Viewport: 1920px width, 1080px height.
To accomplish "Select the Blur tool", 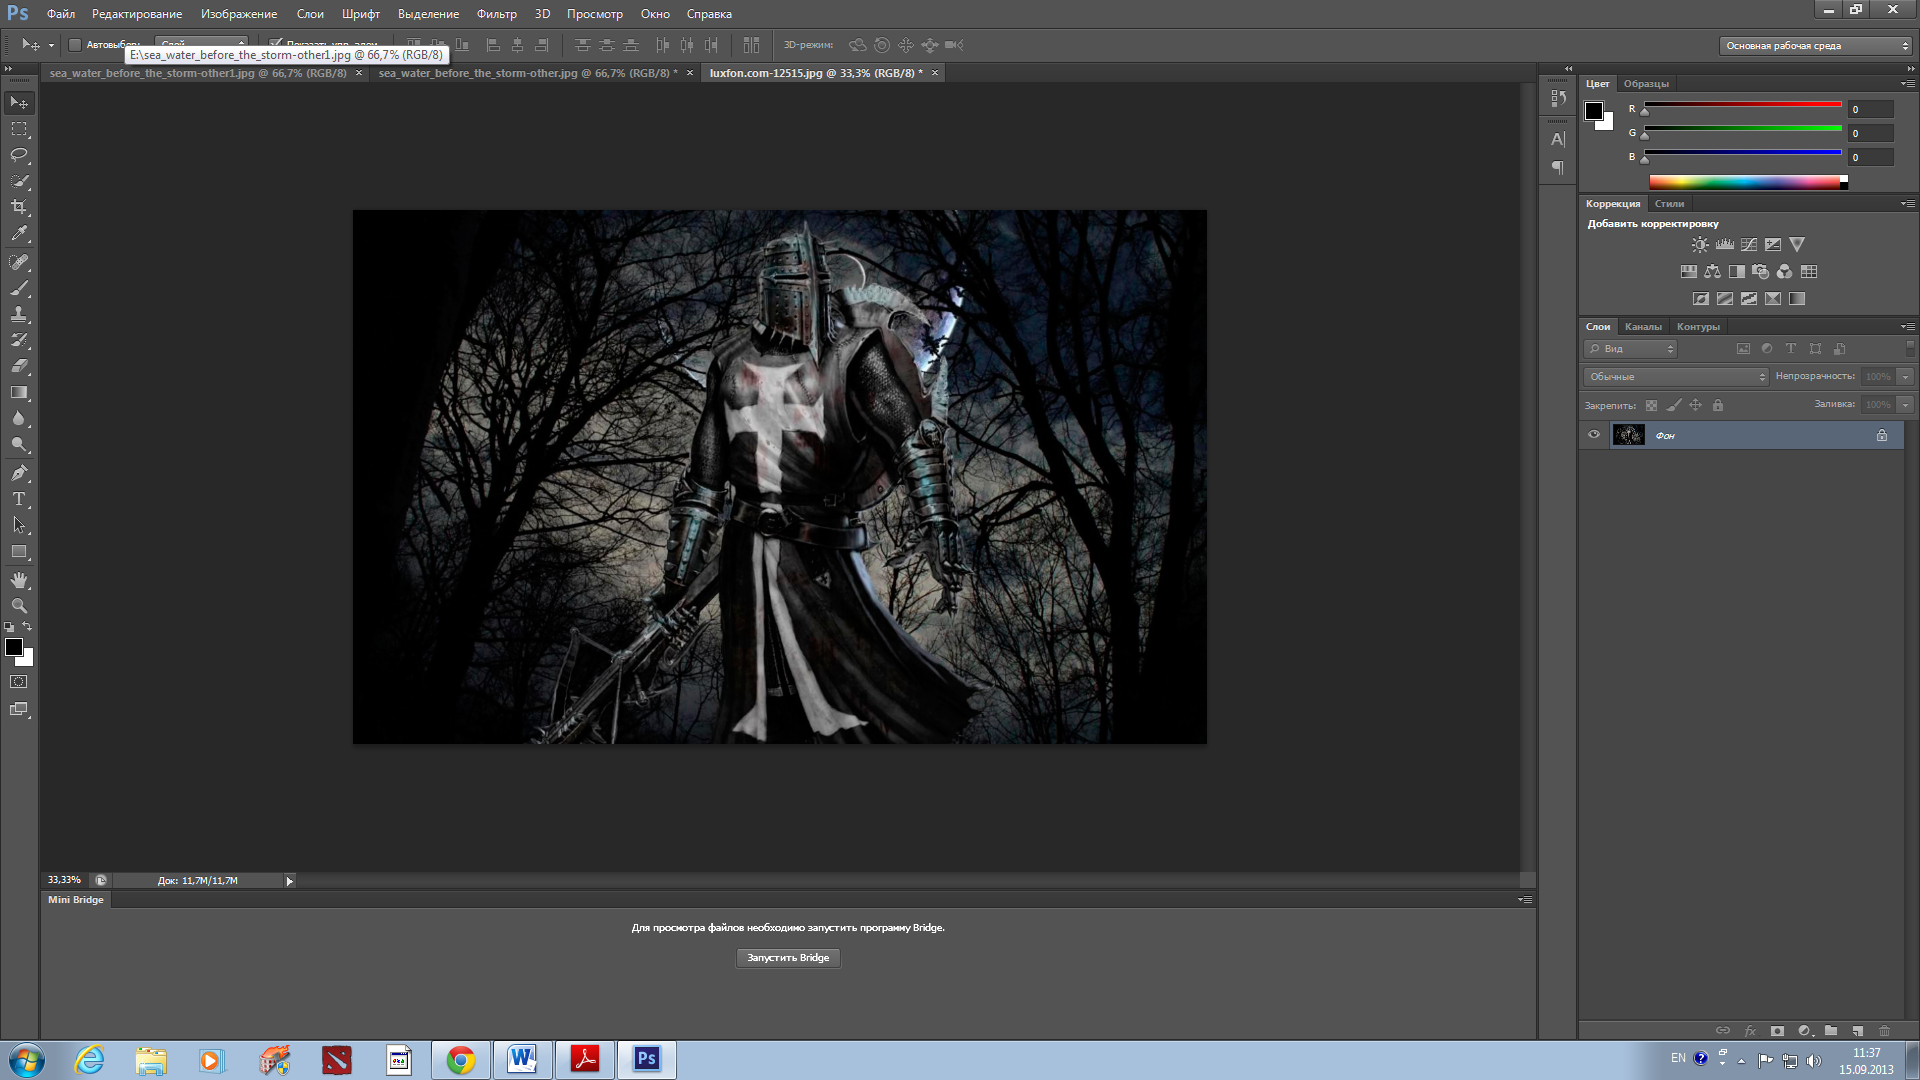I will pyautogui.click(x=19, y=418).
